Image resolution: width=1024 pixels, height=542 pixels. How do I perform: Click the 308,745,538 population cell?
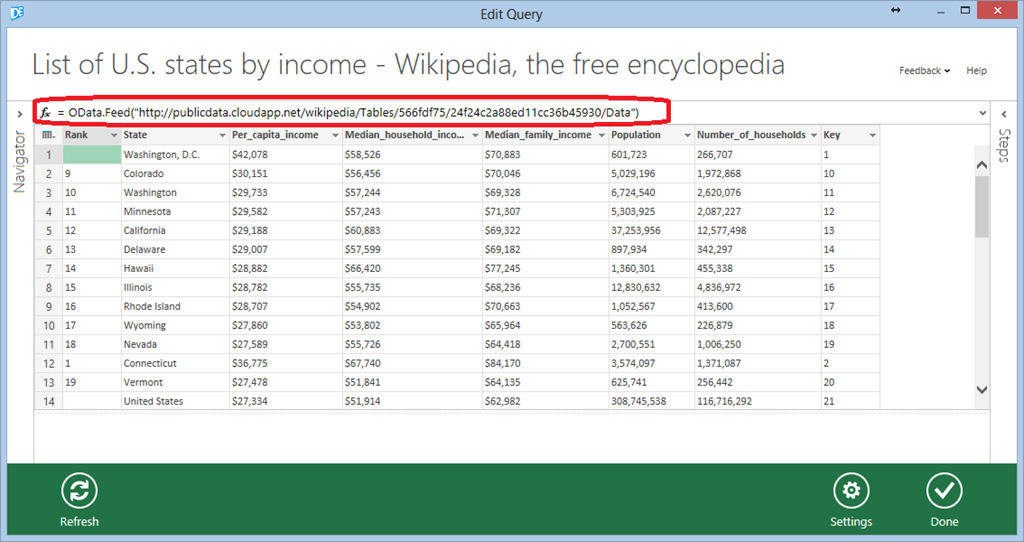(x=652, y=401)
